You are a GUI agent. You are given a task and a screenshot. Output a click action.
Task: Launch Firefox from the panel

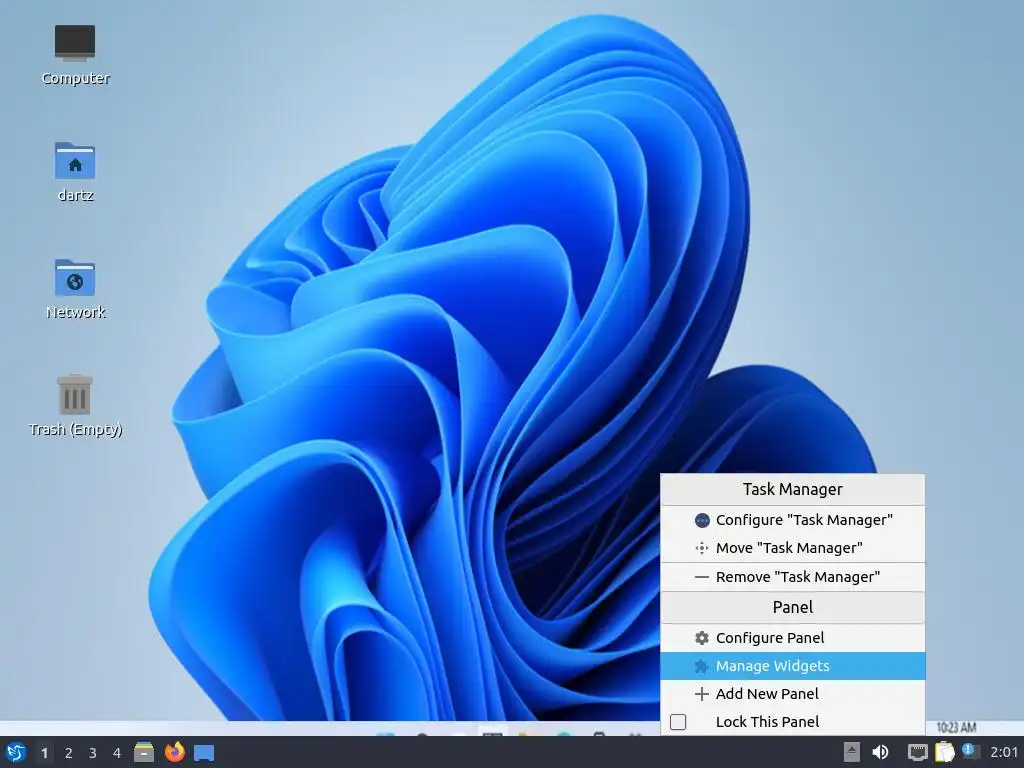click(x=174, y=752)
